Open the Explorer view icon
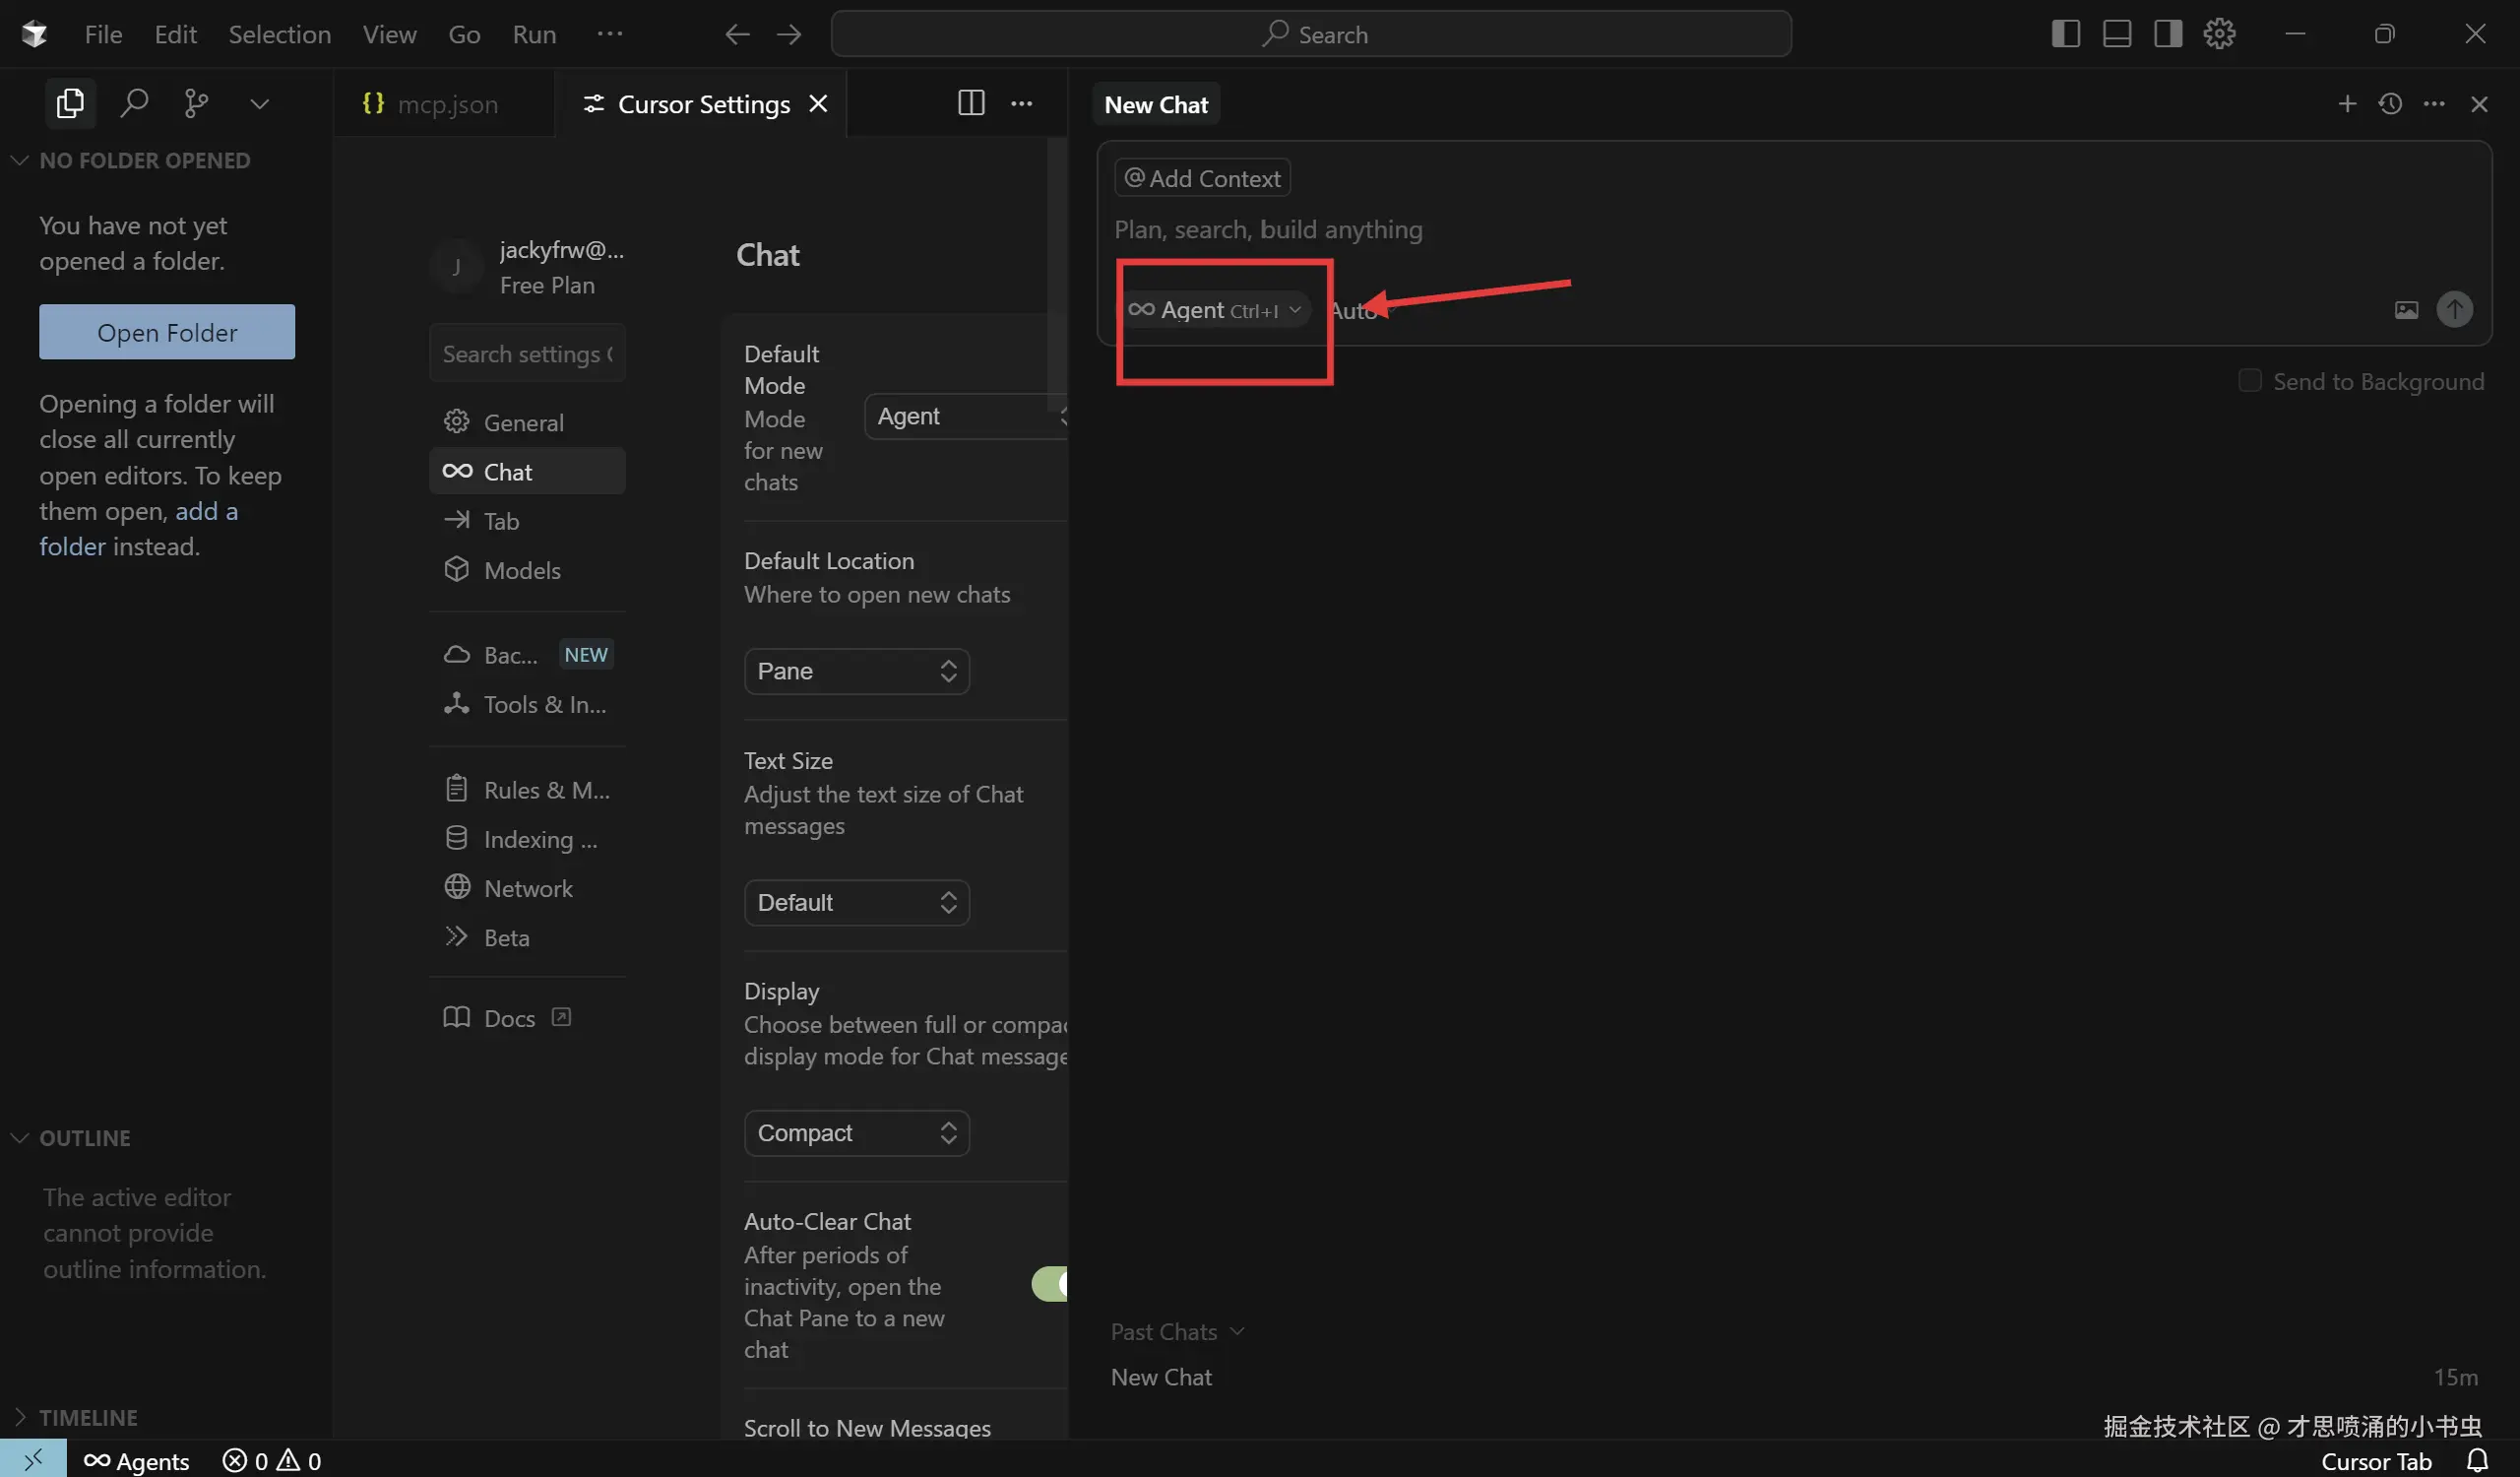The image size is (2520, 1477). pyautogui.click(x=70, y=103)
